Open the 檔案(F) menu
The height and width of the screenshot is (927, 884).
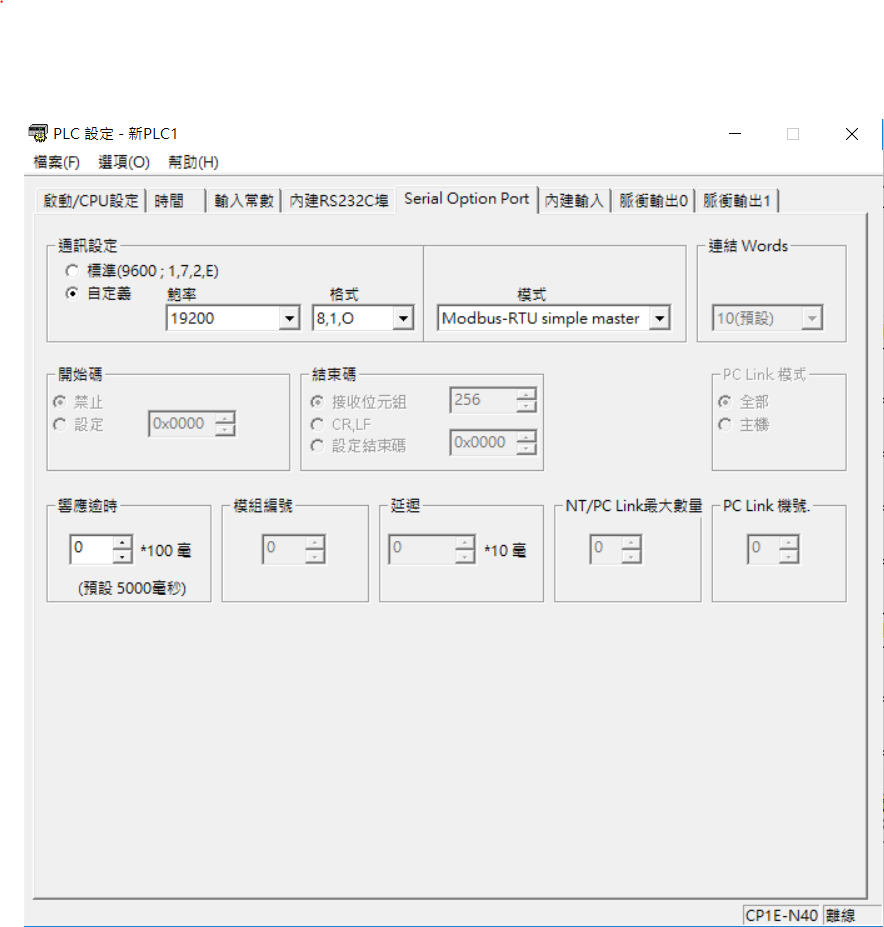pos(56,162)
